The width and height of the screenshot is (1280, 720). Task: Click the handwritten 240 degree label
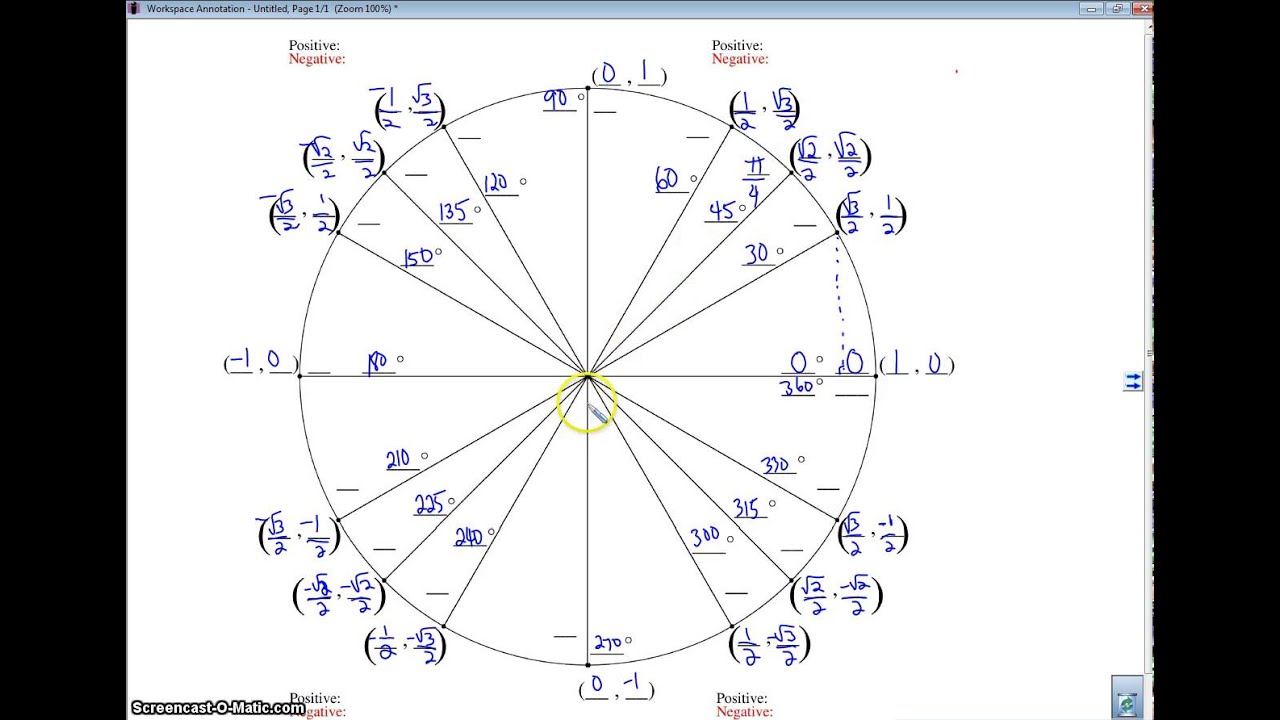[469, 537]
